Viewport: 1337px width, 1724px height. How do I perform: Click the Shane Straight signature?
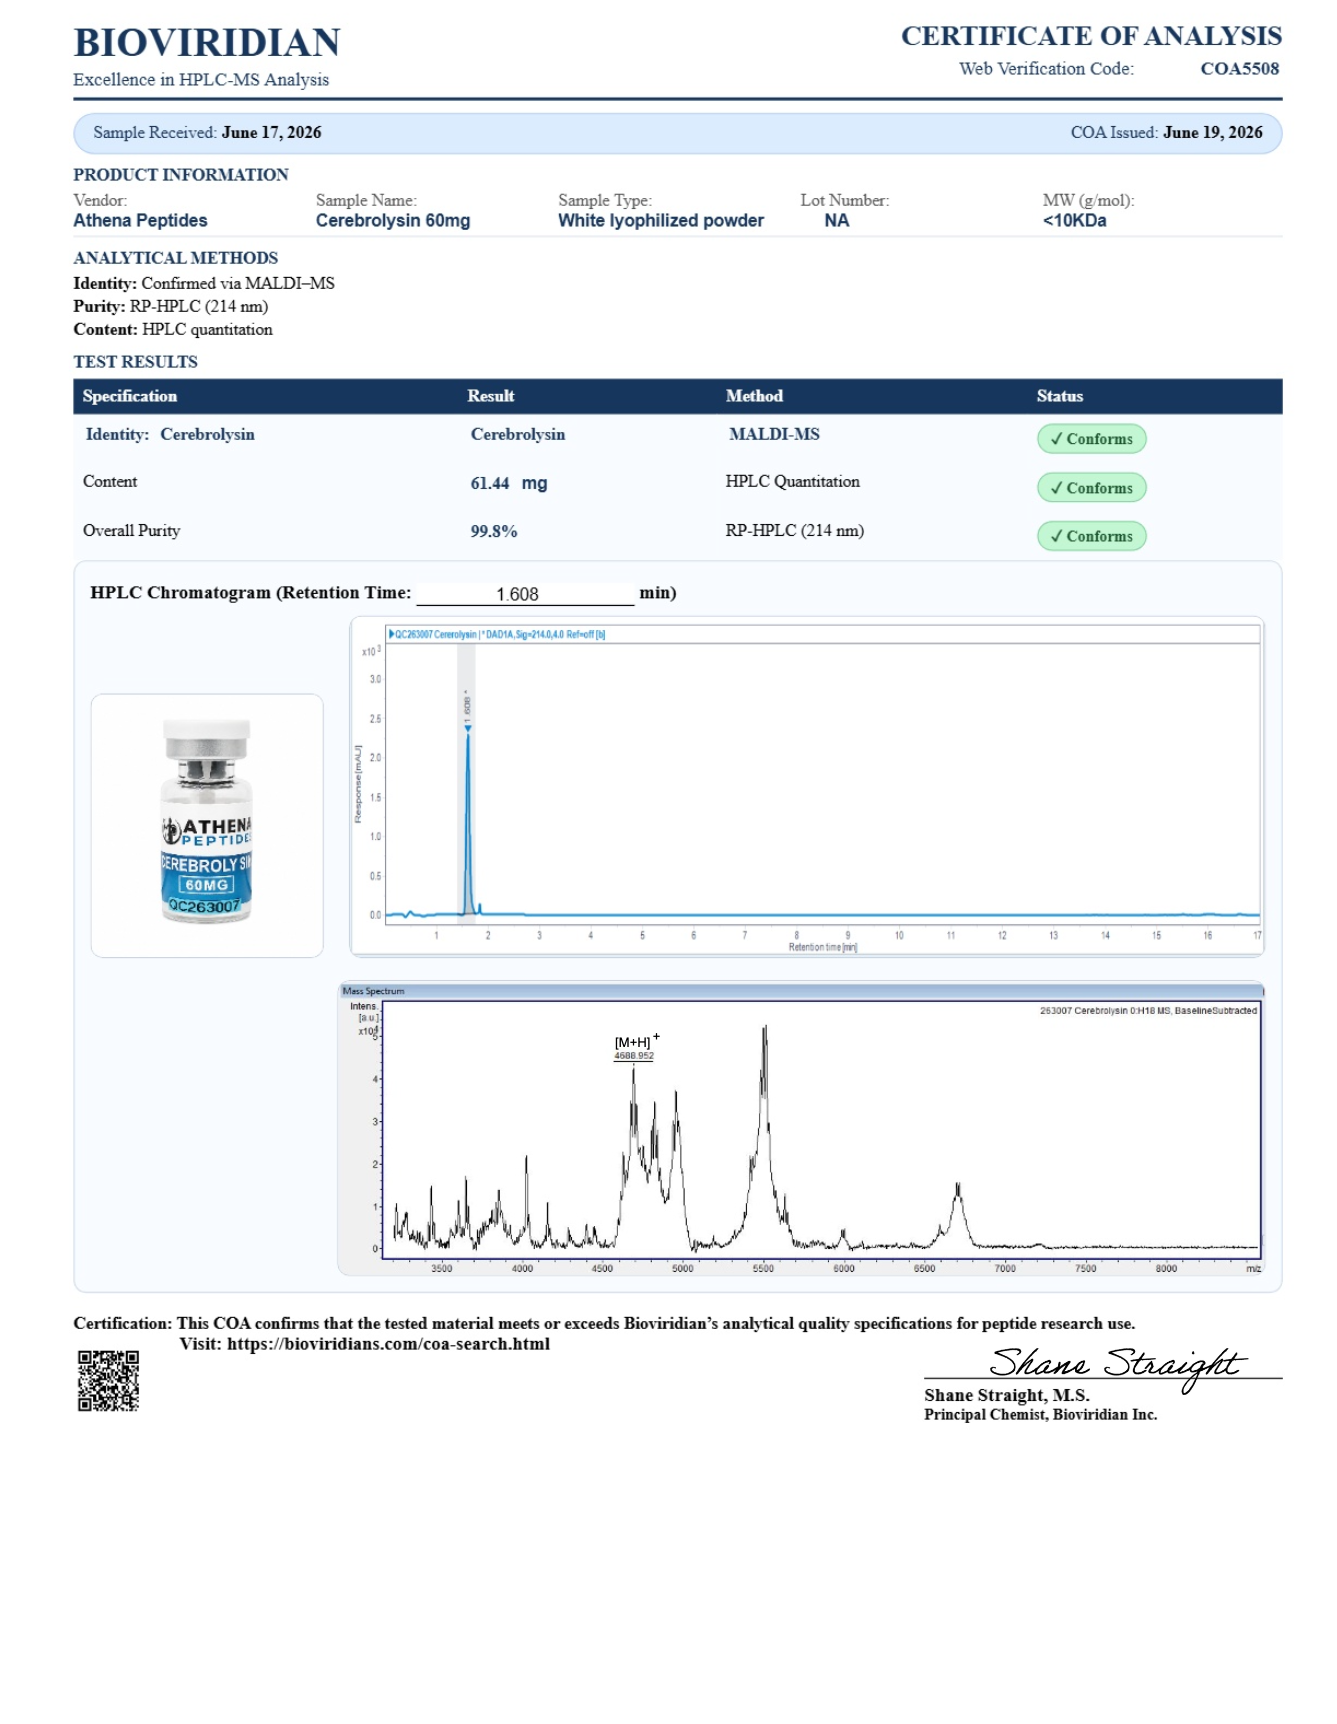(x=1117, y=1366)
